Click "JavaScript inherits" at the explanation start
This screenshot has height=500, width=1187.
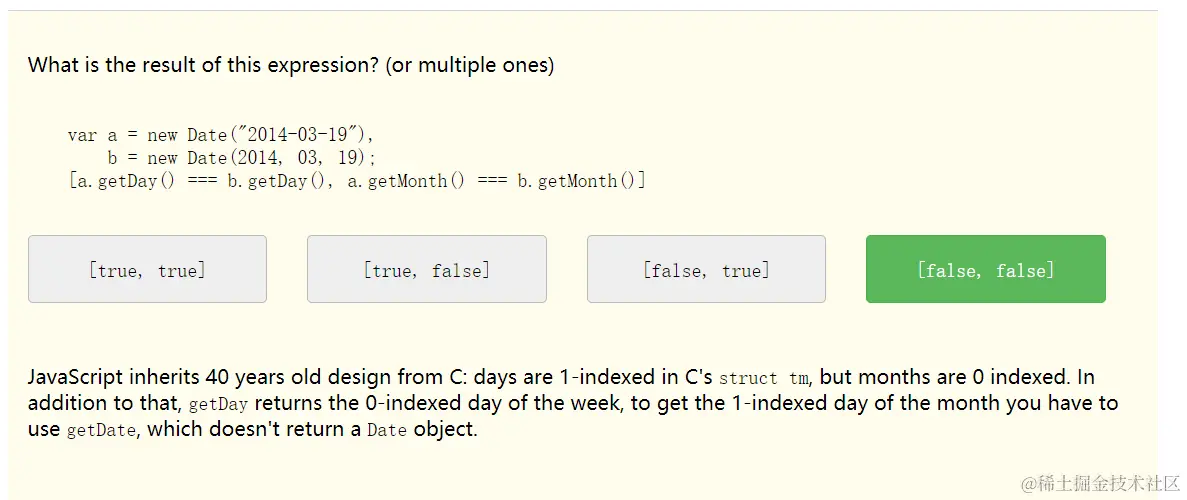(114, 377)
